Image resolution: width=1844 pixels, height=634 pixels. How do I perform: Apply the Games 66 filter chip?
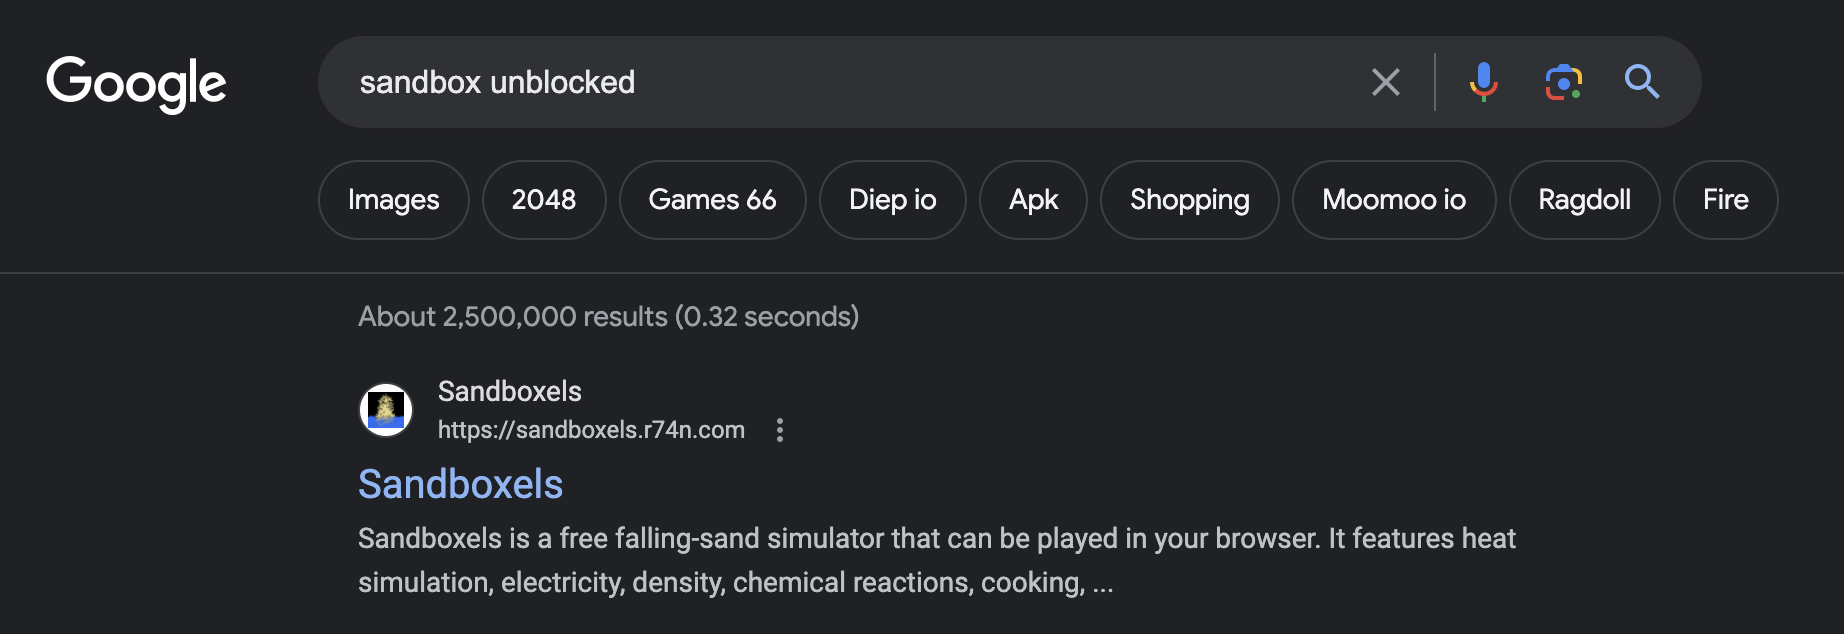click(712, 200)
